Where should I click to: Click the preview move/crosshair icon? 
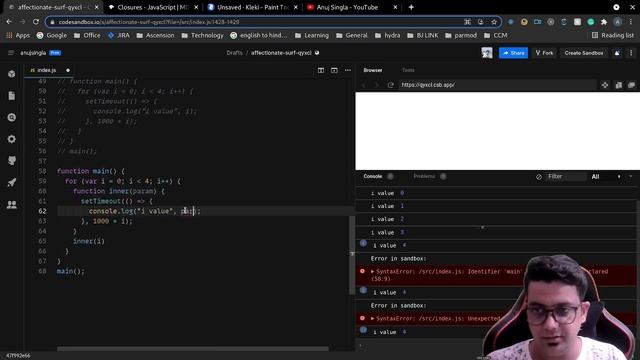605,85
